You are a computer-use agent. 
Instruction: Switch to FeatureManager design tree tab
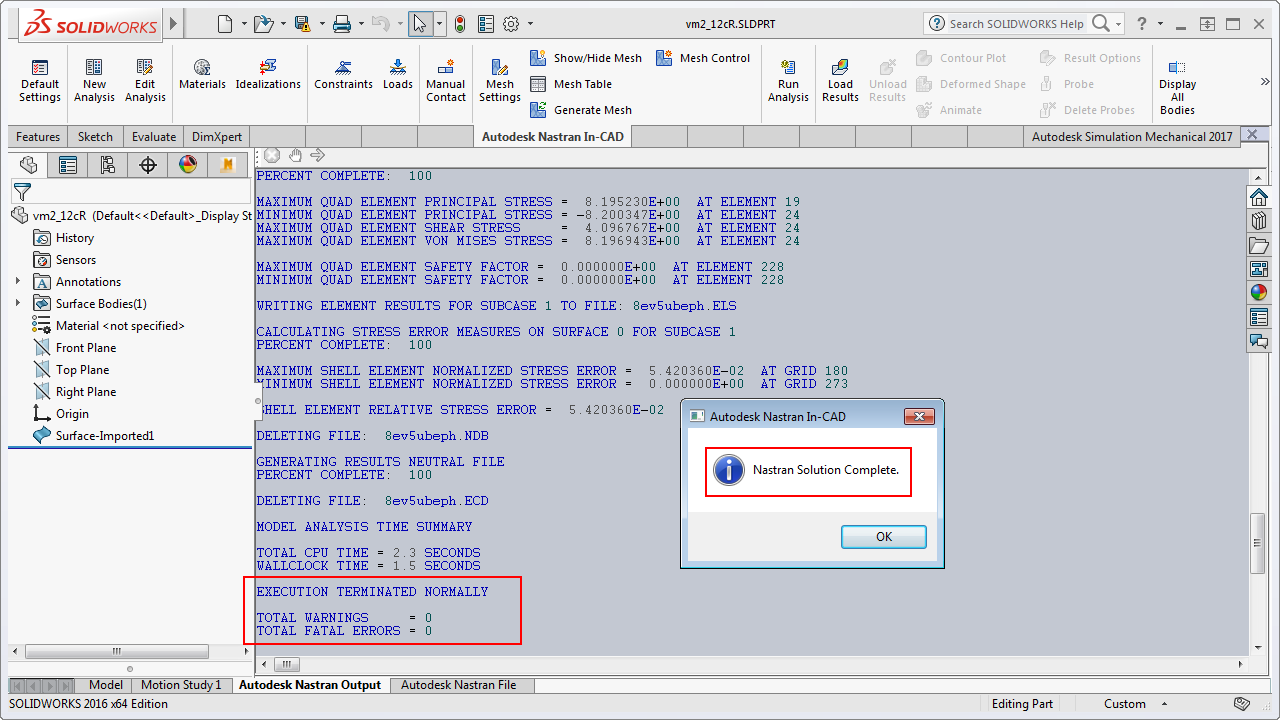point(28,165)
